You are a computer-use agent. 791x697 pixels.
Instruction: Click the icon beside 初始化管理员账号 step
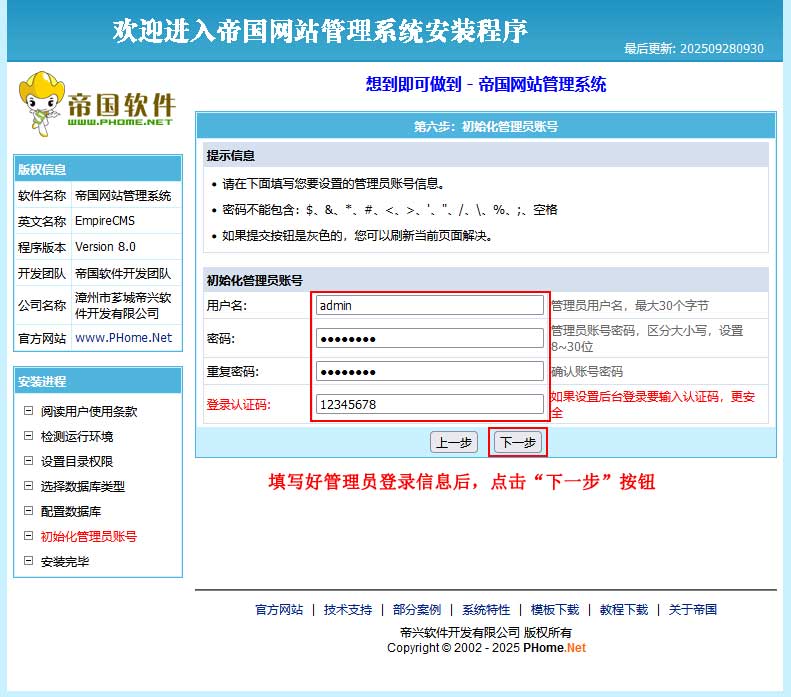pos(28,536)
